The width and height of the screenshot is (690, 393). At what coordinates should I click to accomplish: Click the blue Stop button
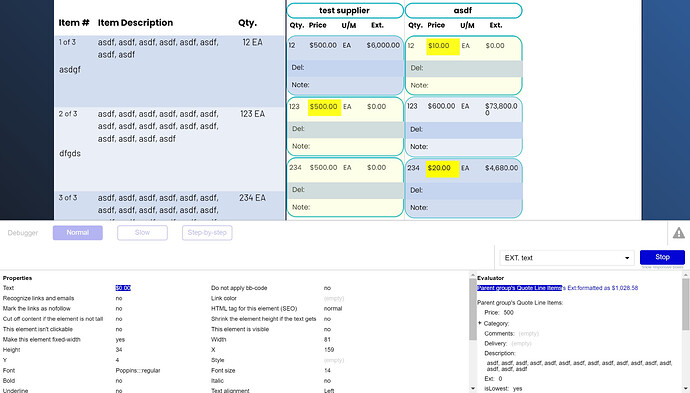[x=662, y=257]
